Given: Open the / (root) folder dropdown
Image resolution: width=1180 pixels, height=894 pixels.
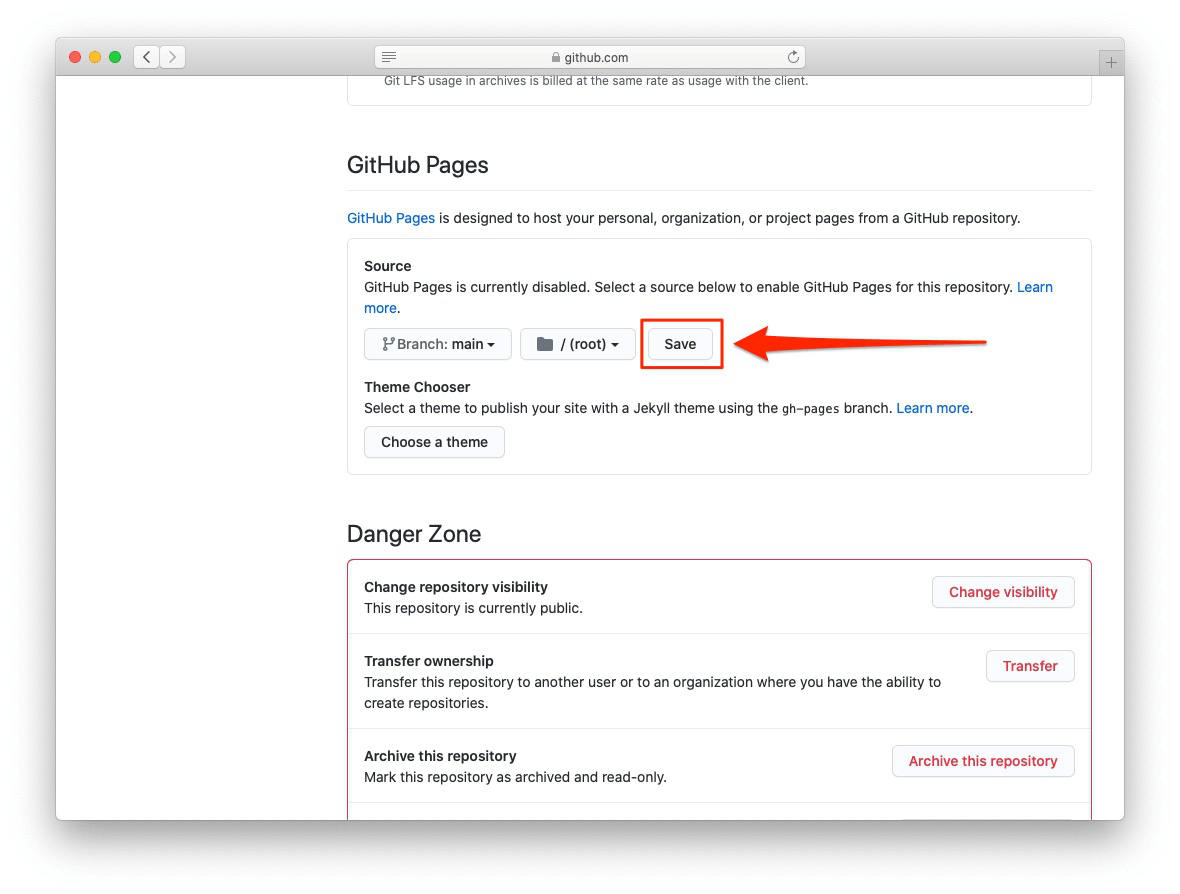Looking at the screenshot, I should 578,344.
